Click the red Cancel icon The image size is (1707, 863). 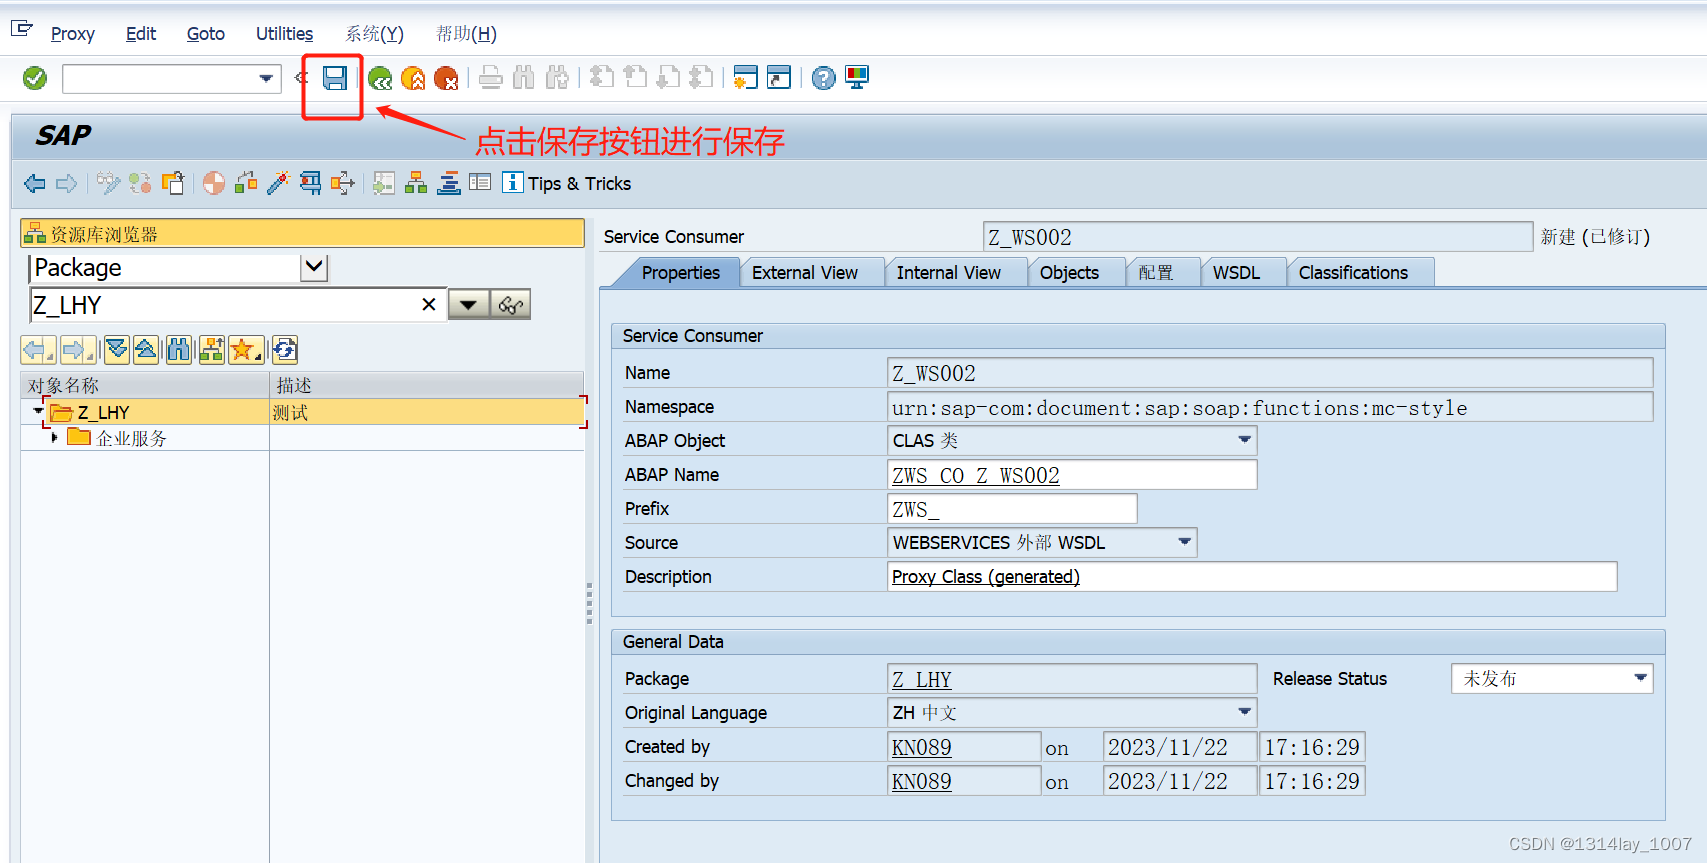(x=446, y=78)
